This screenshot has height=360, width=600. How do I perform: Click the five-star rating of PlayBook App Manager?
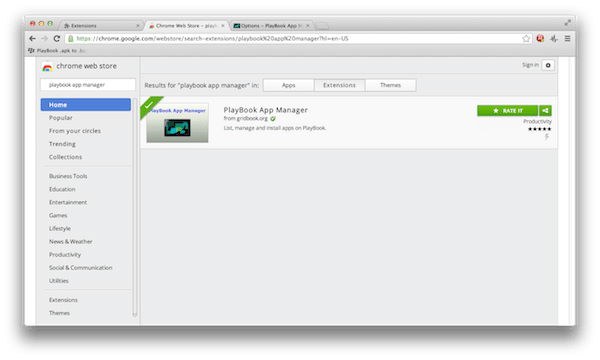(540, 129)
